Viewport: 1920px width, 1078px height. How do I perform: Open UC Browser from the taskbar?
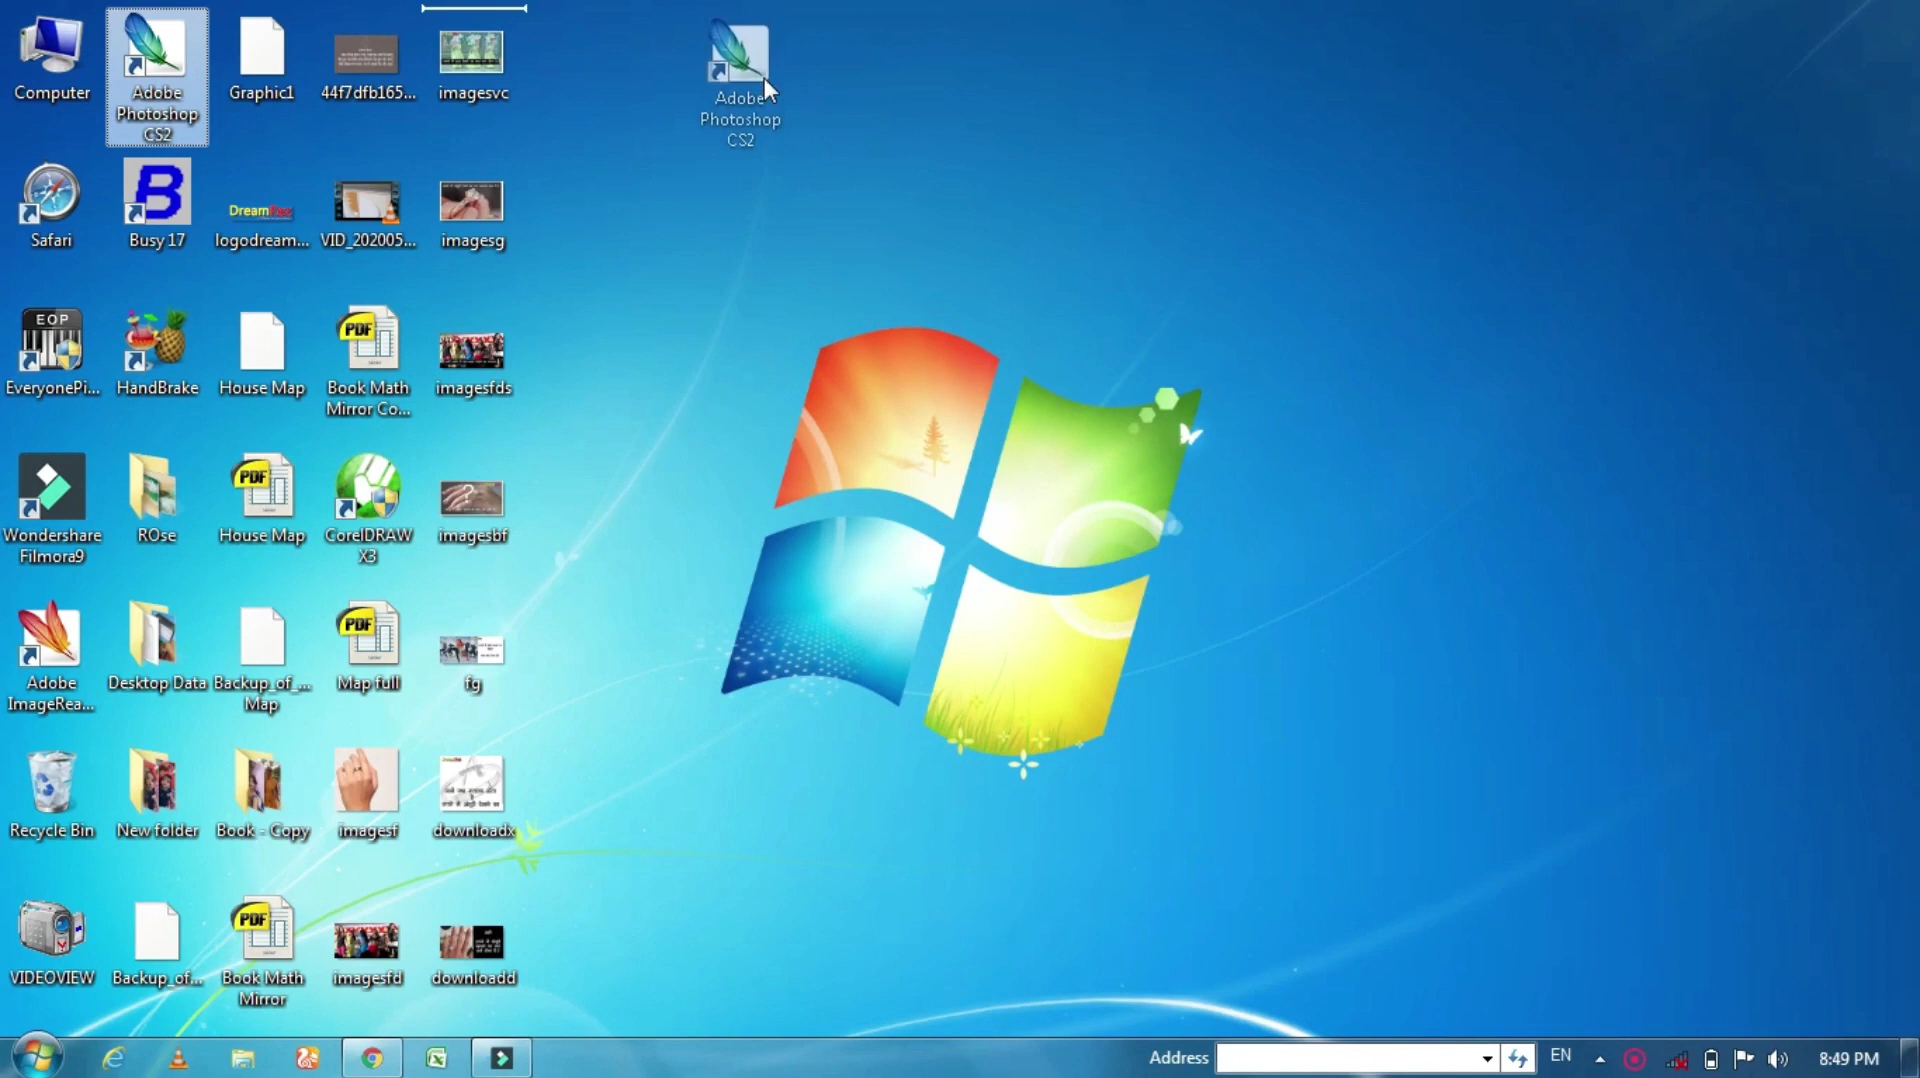(x=307, y=1058)
